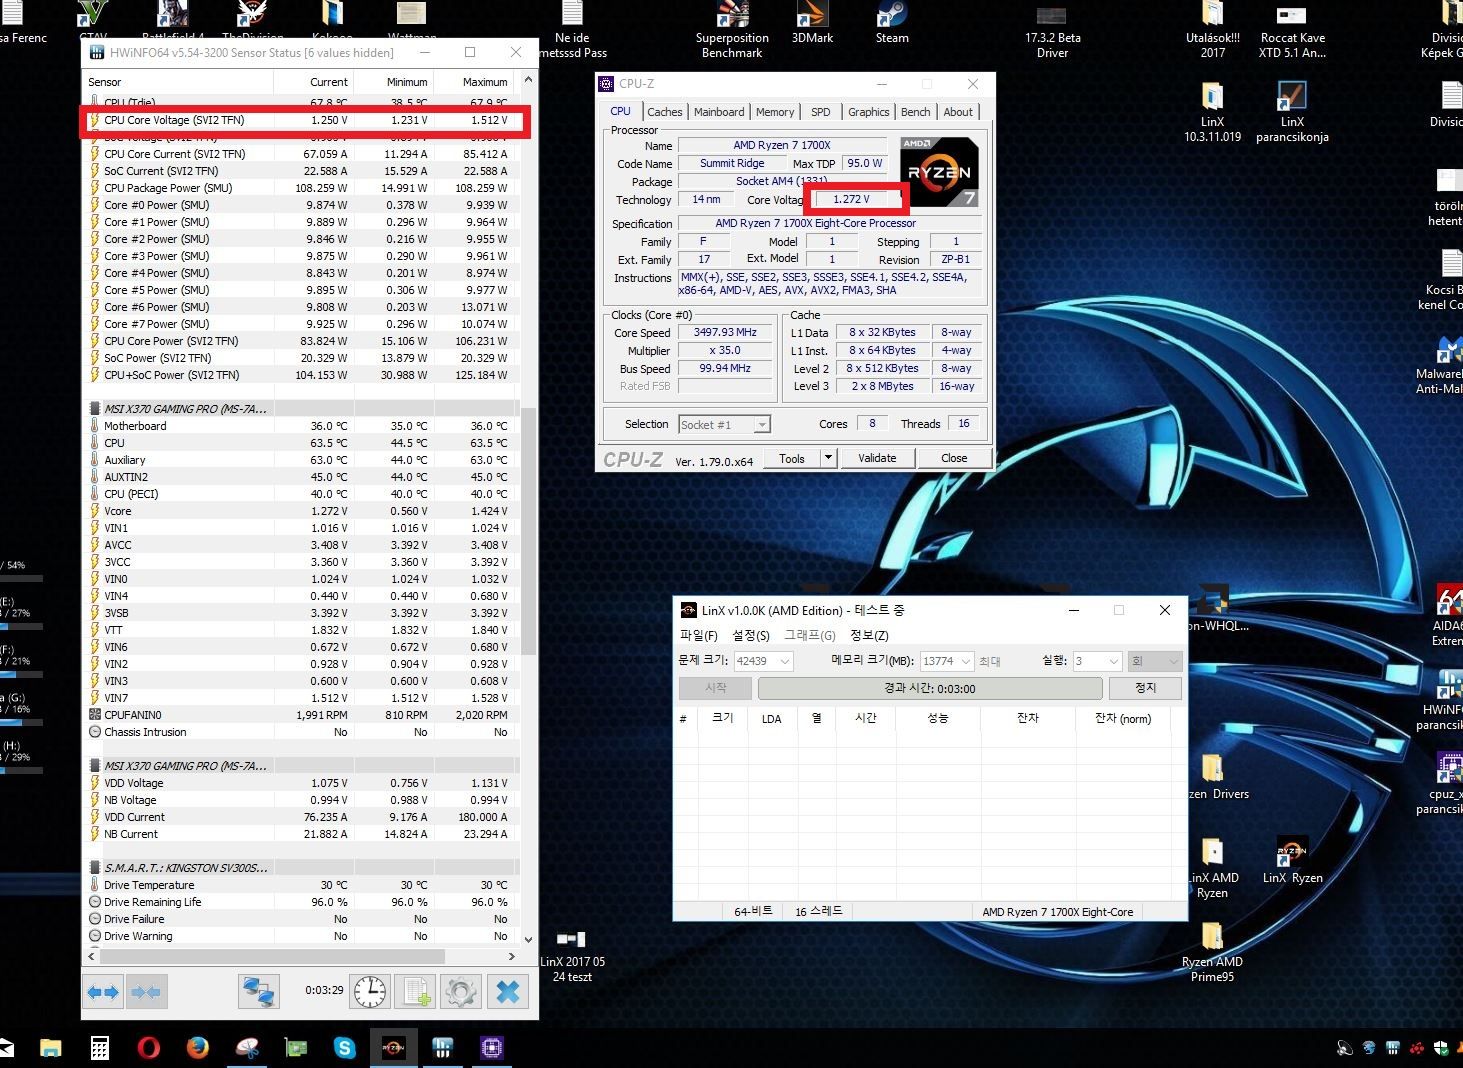Open the graphics card app on the taskbar
This screenshot has height=1068, width=1463.
295,1048
